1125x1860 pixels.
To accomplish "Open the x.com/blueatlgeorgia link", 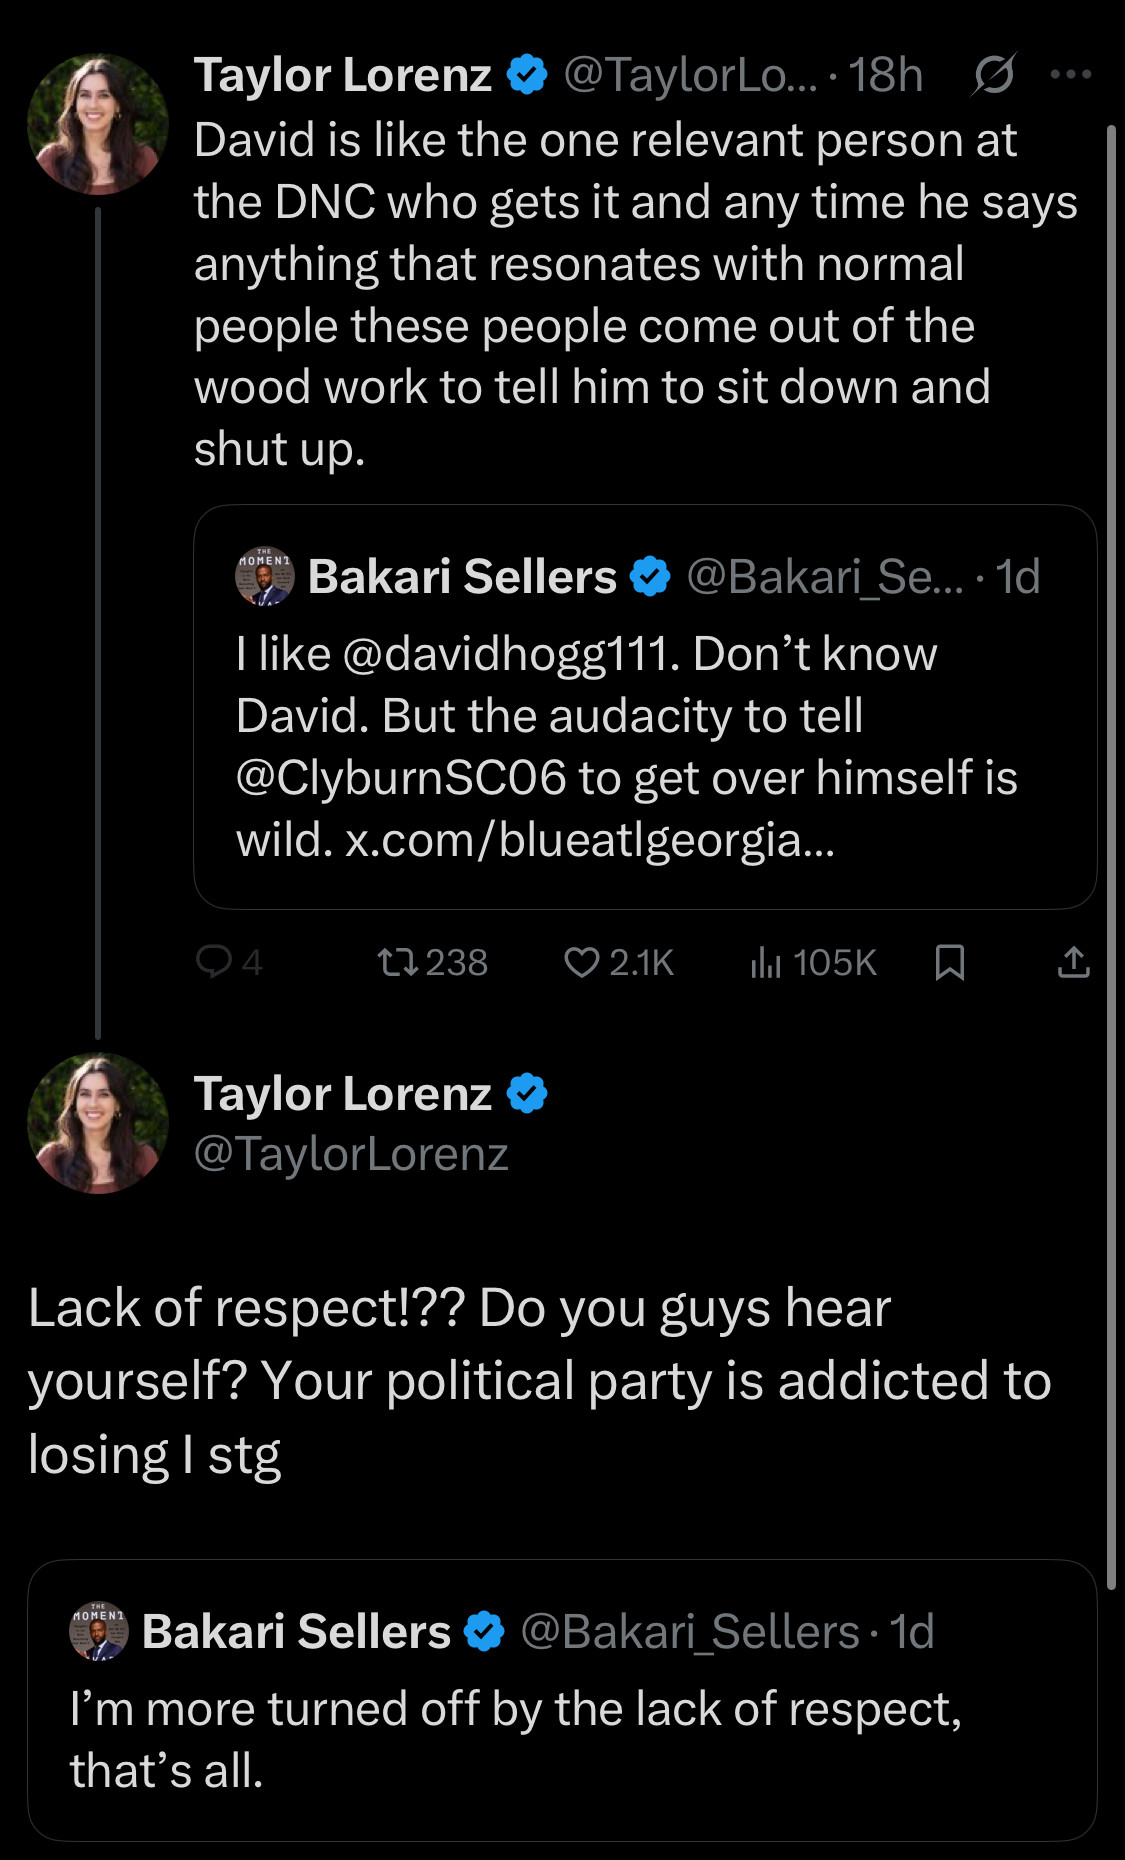I will coord(590,840).
